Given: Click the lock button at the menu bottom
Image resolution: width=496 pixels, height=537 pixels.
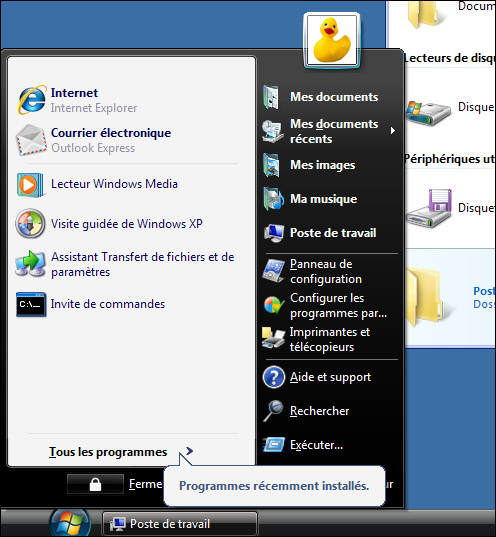Looking at the screenshot, I should 95,484.
